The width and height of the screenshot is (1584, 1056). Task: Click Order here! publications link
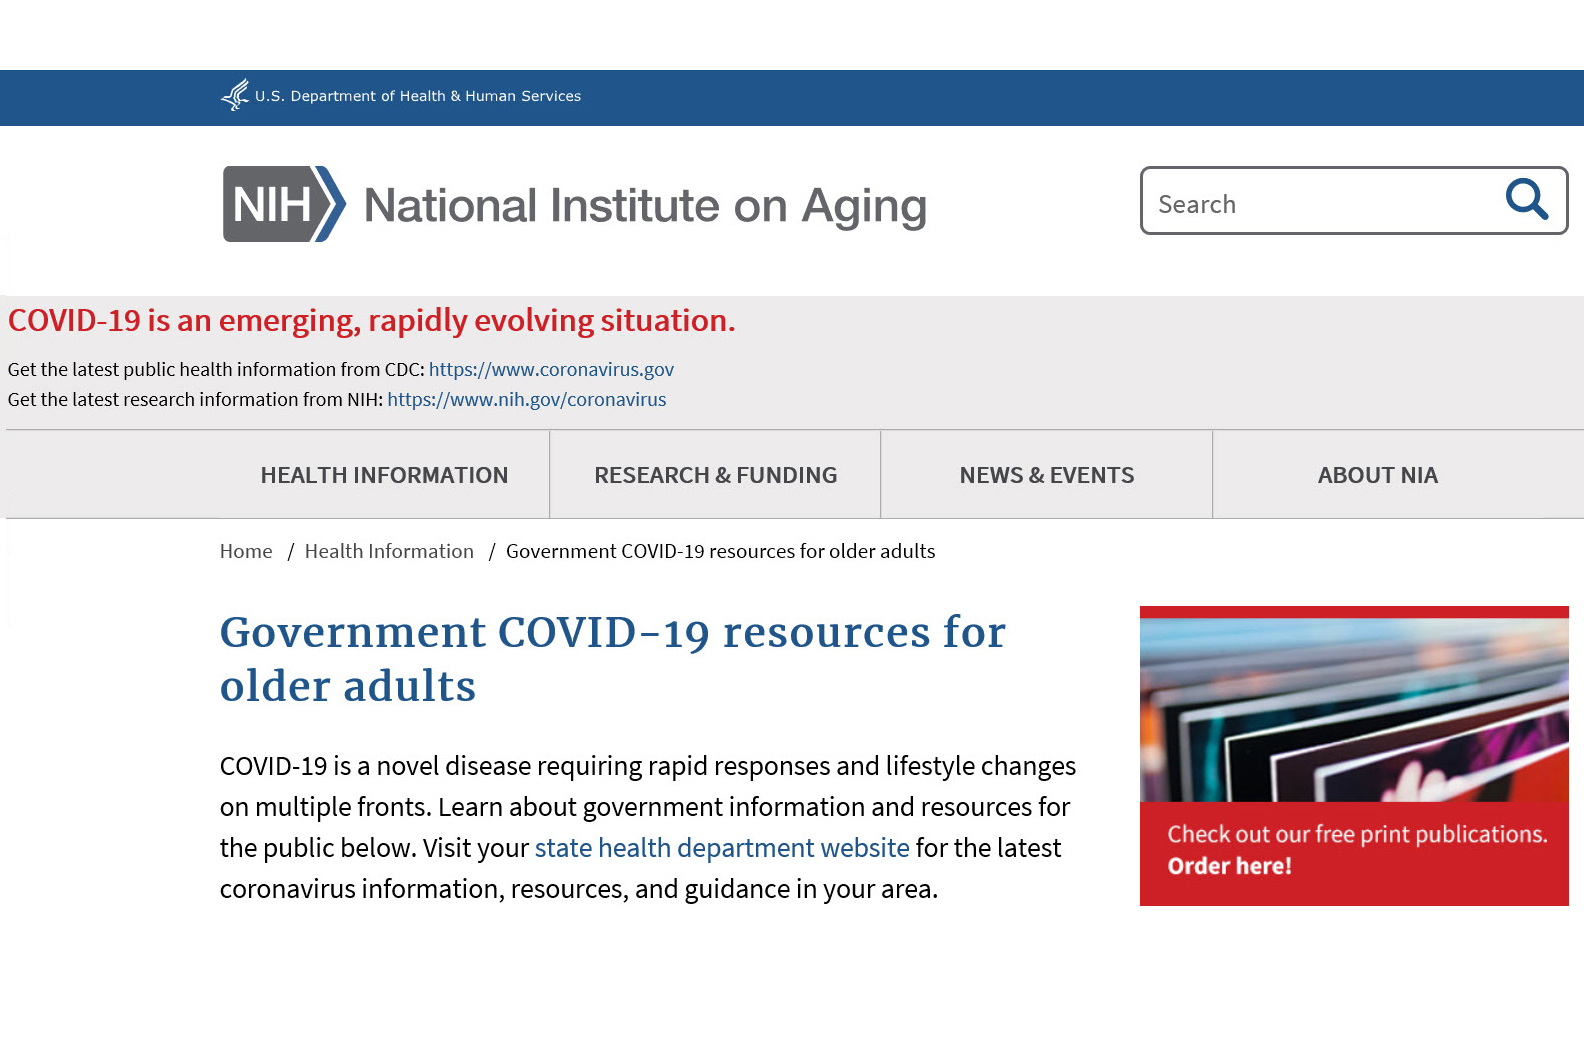click(1230, 866)
